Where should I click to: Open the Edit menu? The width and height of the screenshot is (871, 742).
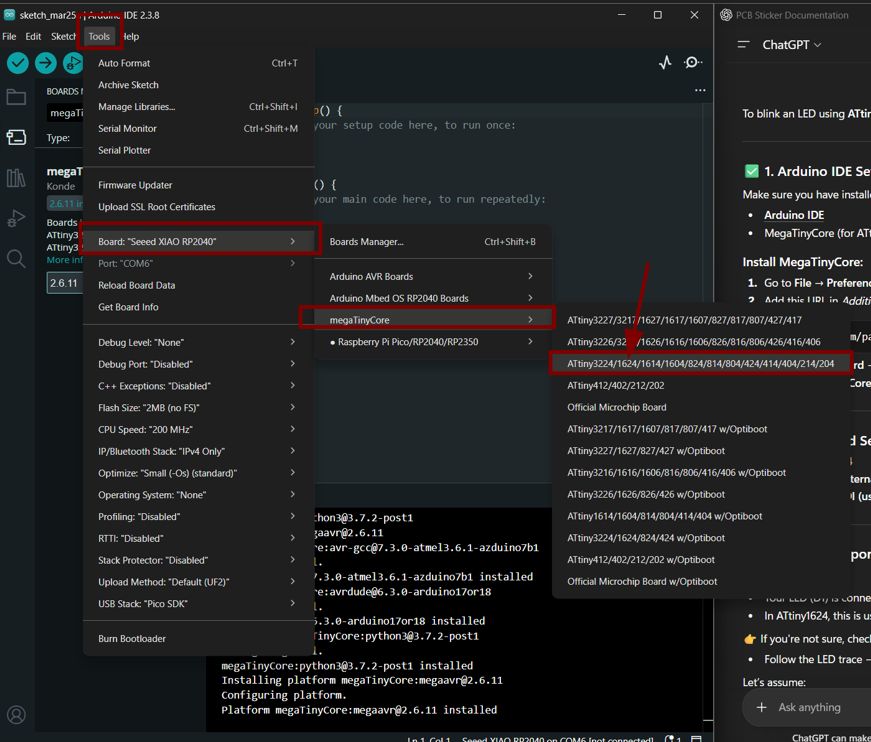click(33, 36)
